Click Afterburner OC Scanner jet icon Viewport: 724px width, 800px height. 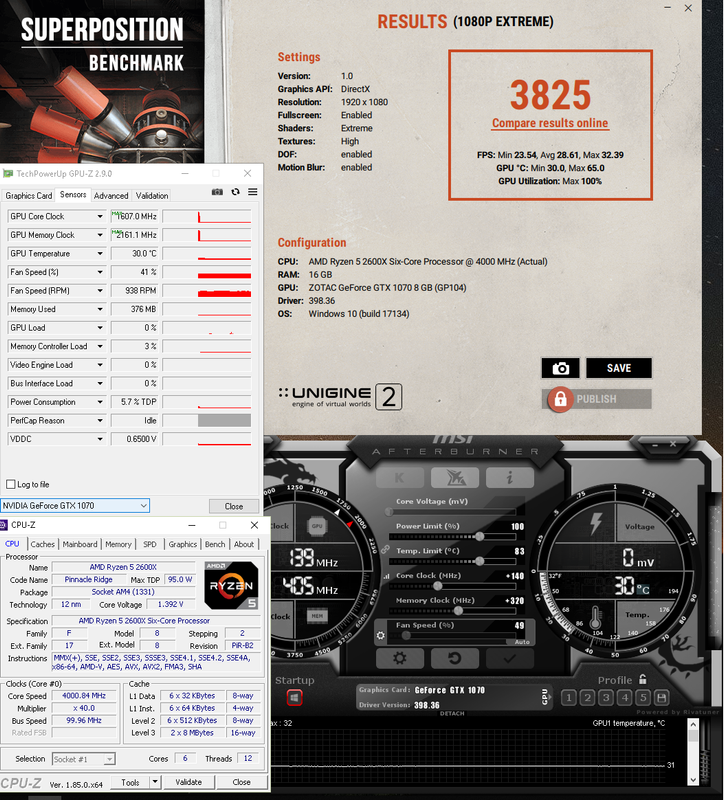pyautogui.click(x=455, y=478)
